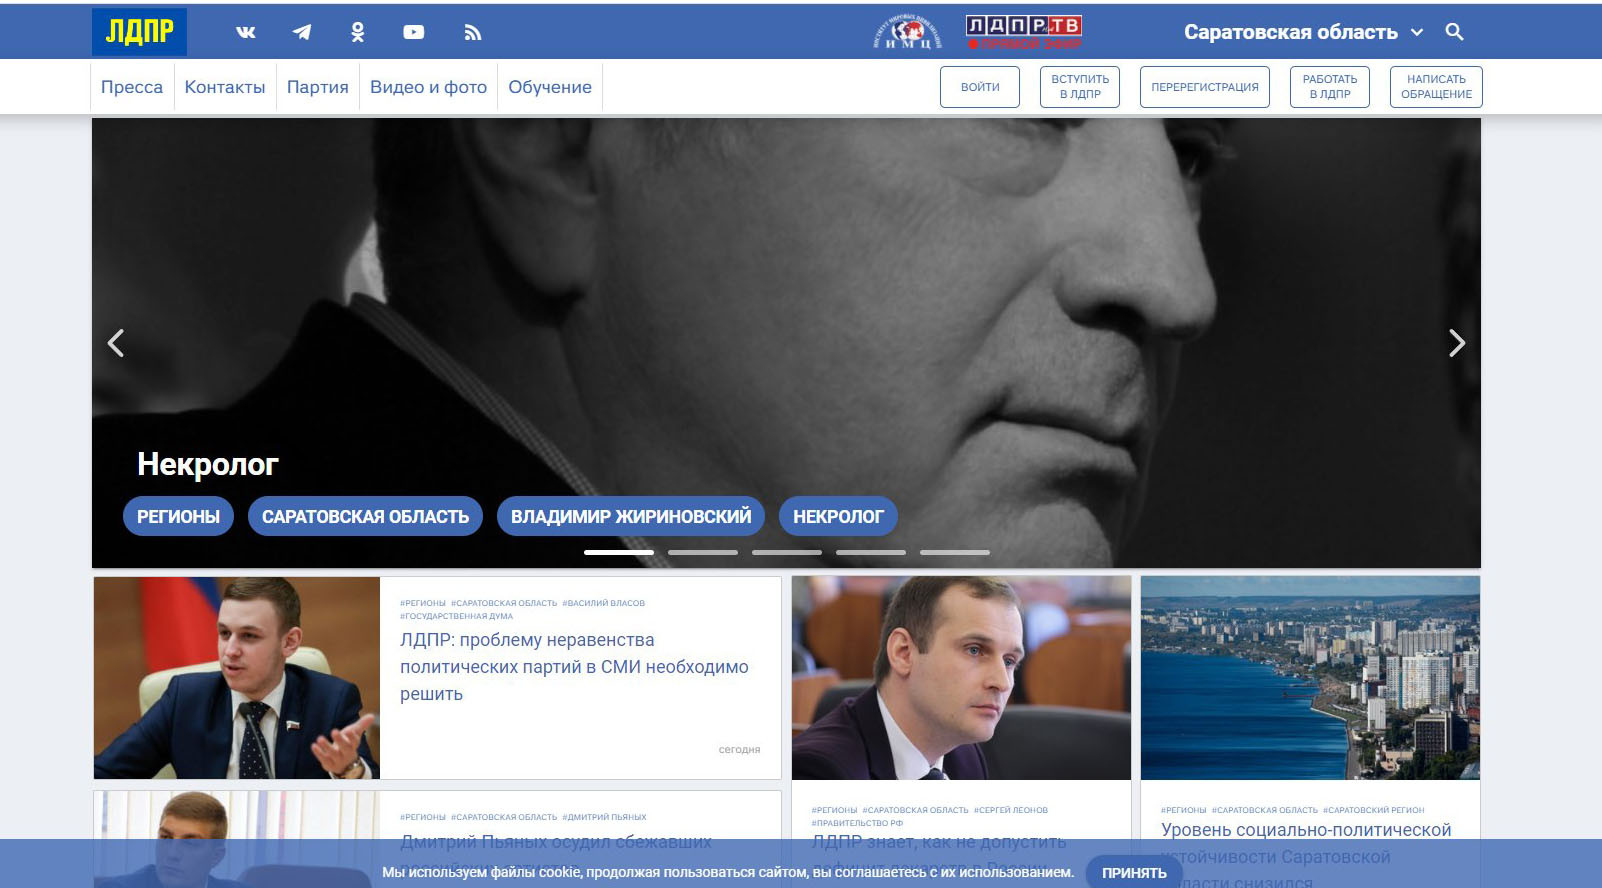Click the ЛДПР logo in header
Viewport: 1602px width, 888px height.
click(x=139, y=32)
